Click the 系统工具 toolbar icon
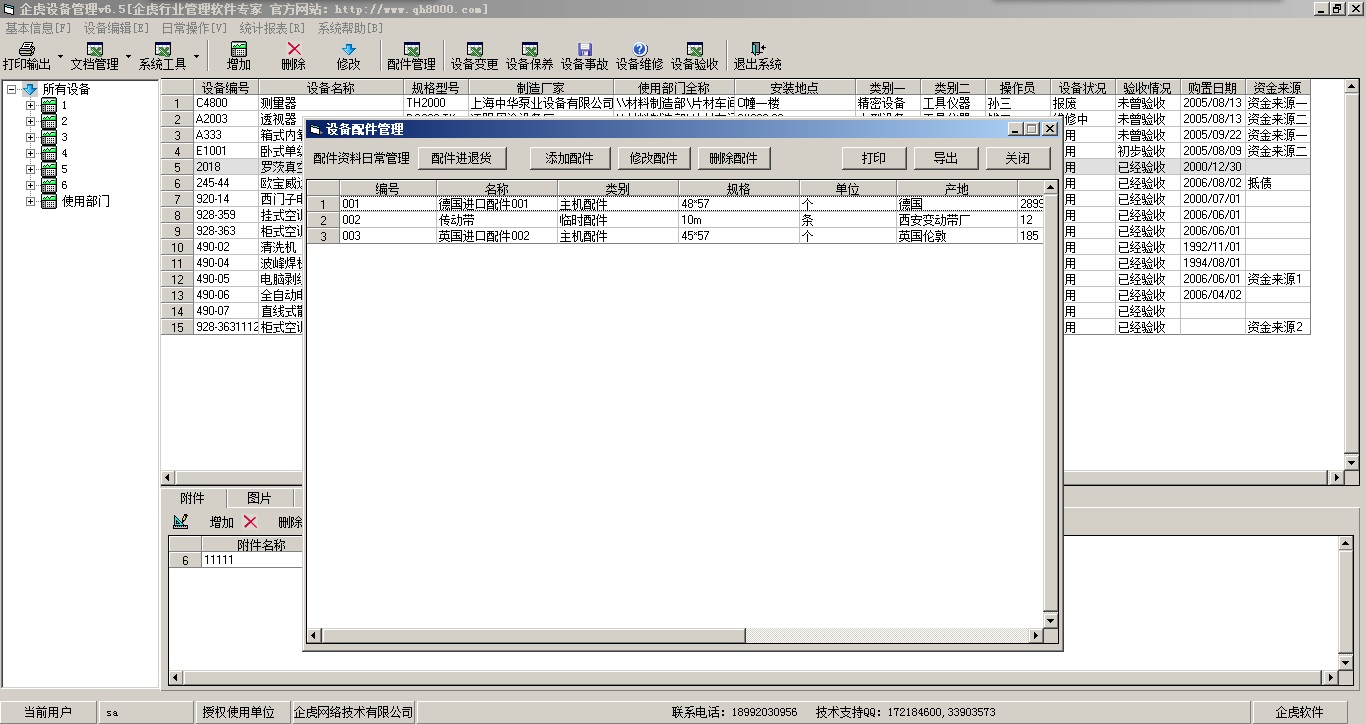Screen dimensions: 1366x724 (163, 49)
